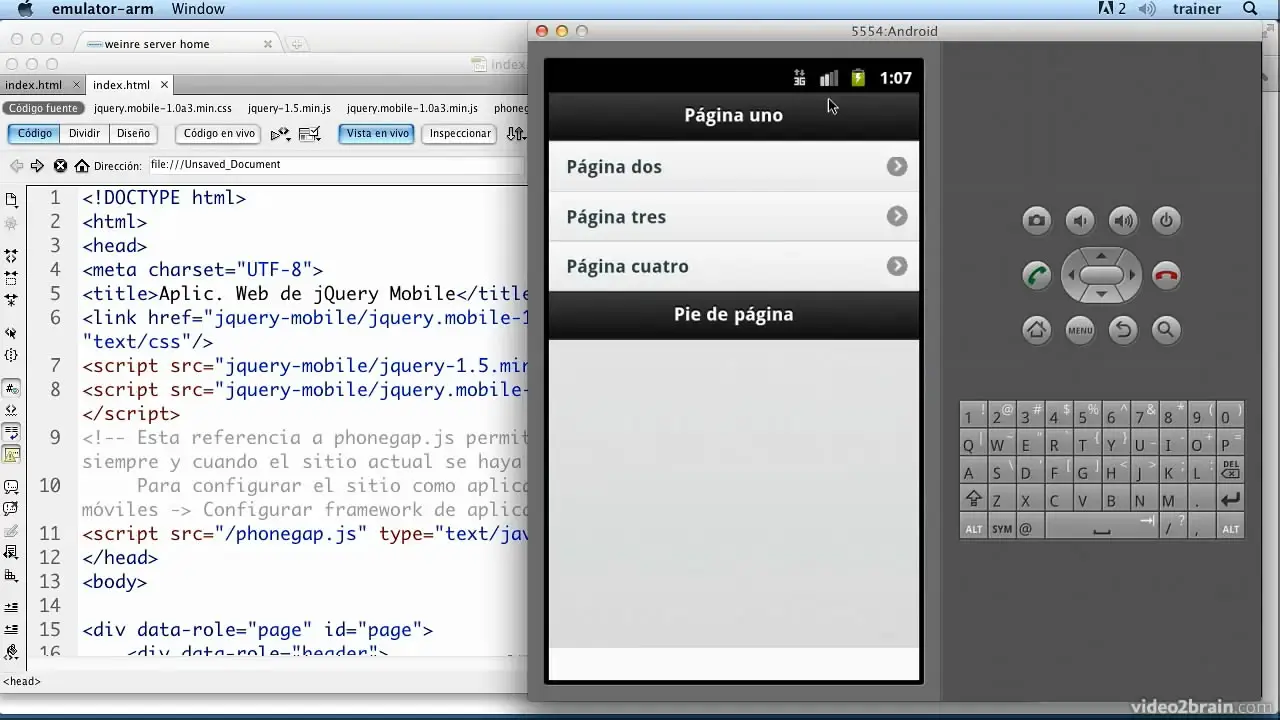Select weinre server home browser tab

pos(180,44)
